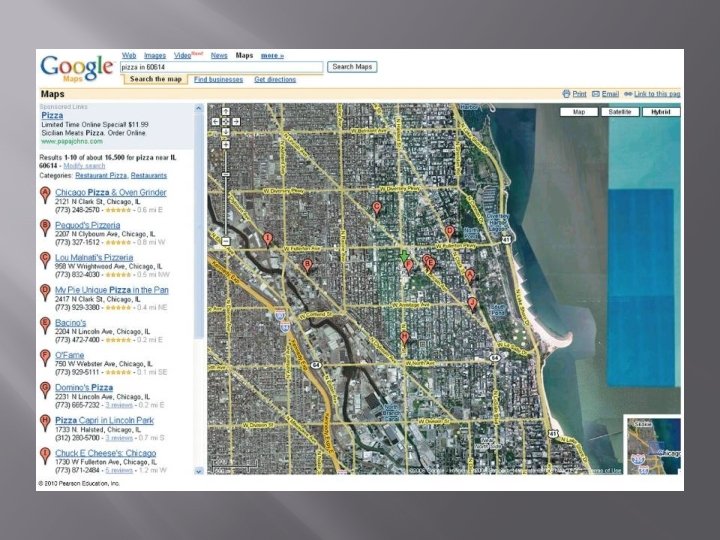
Task: Open Pizza Capri in Lincoln Park result
Action: pos(105,421)
